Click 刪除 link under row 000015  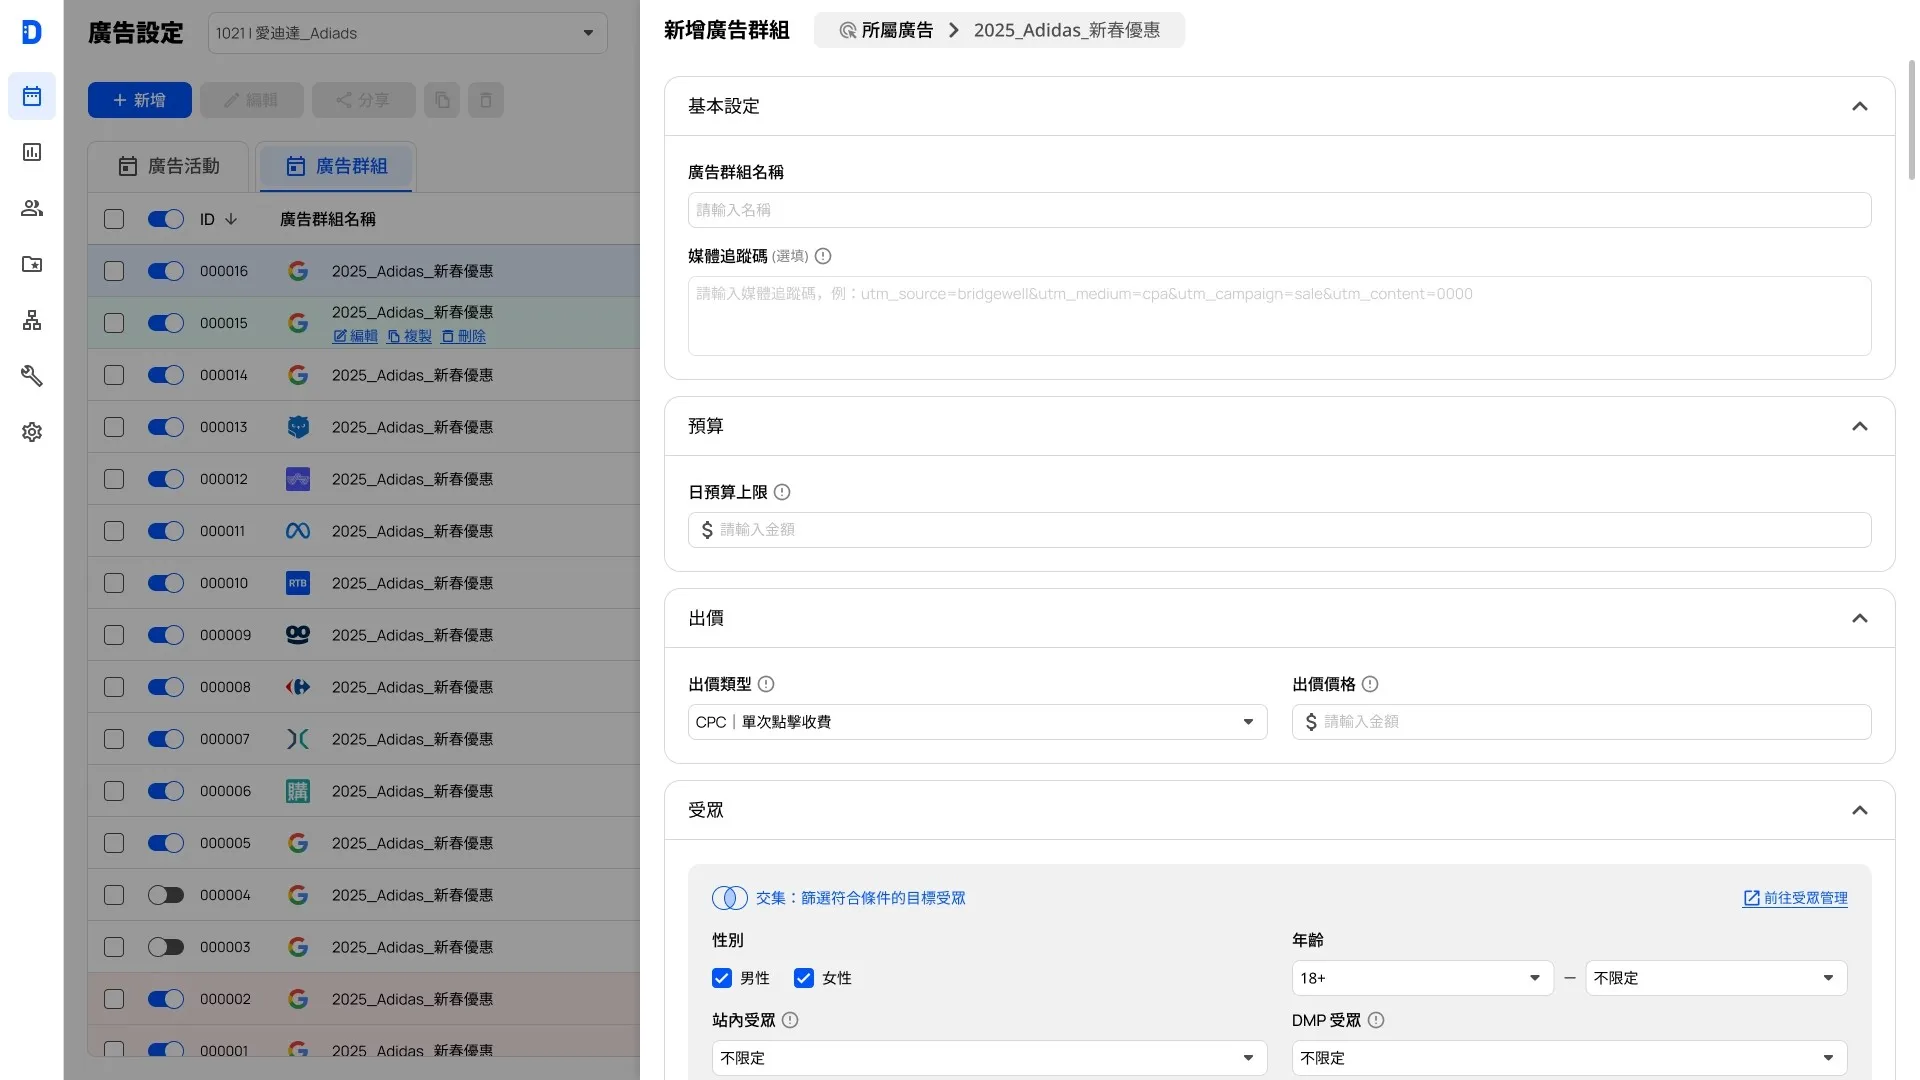(463, 336)
